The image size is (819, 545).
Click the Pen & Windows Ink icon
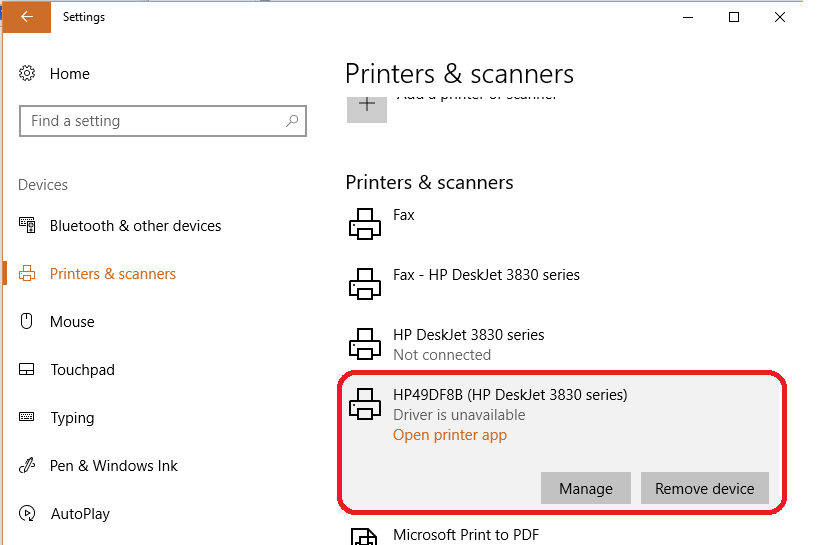pyautogui.click(x=28, y=466)
